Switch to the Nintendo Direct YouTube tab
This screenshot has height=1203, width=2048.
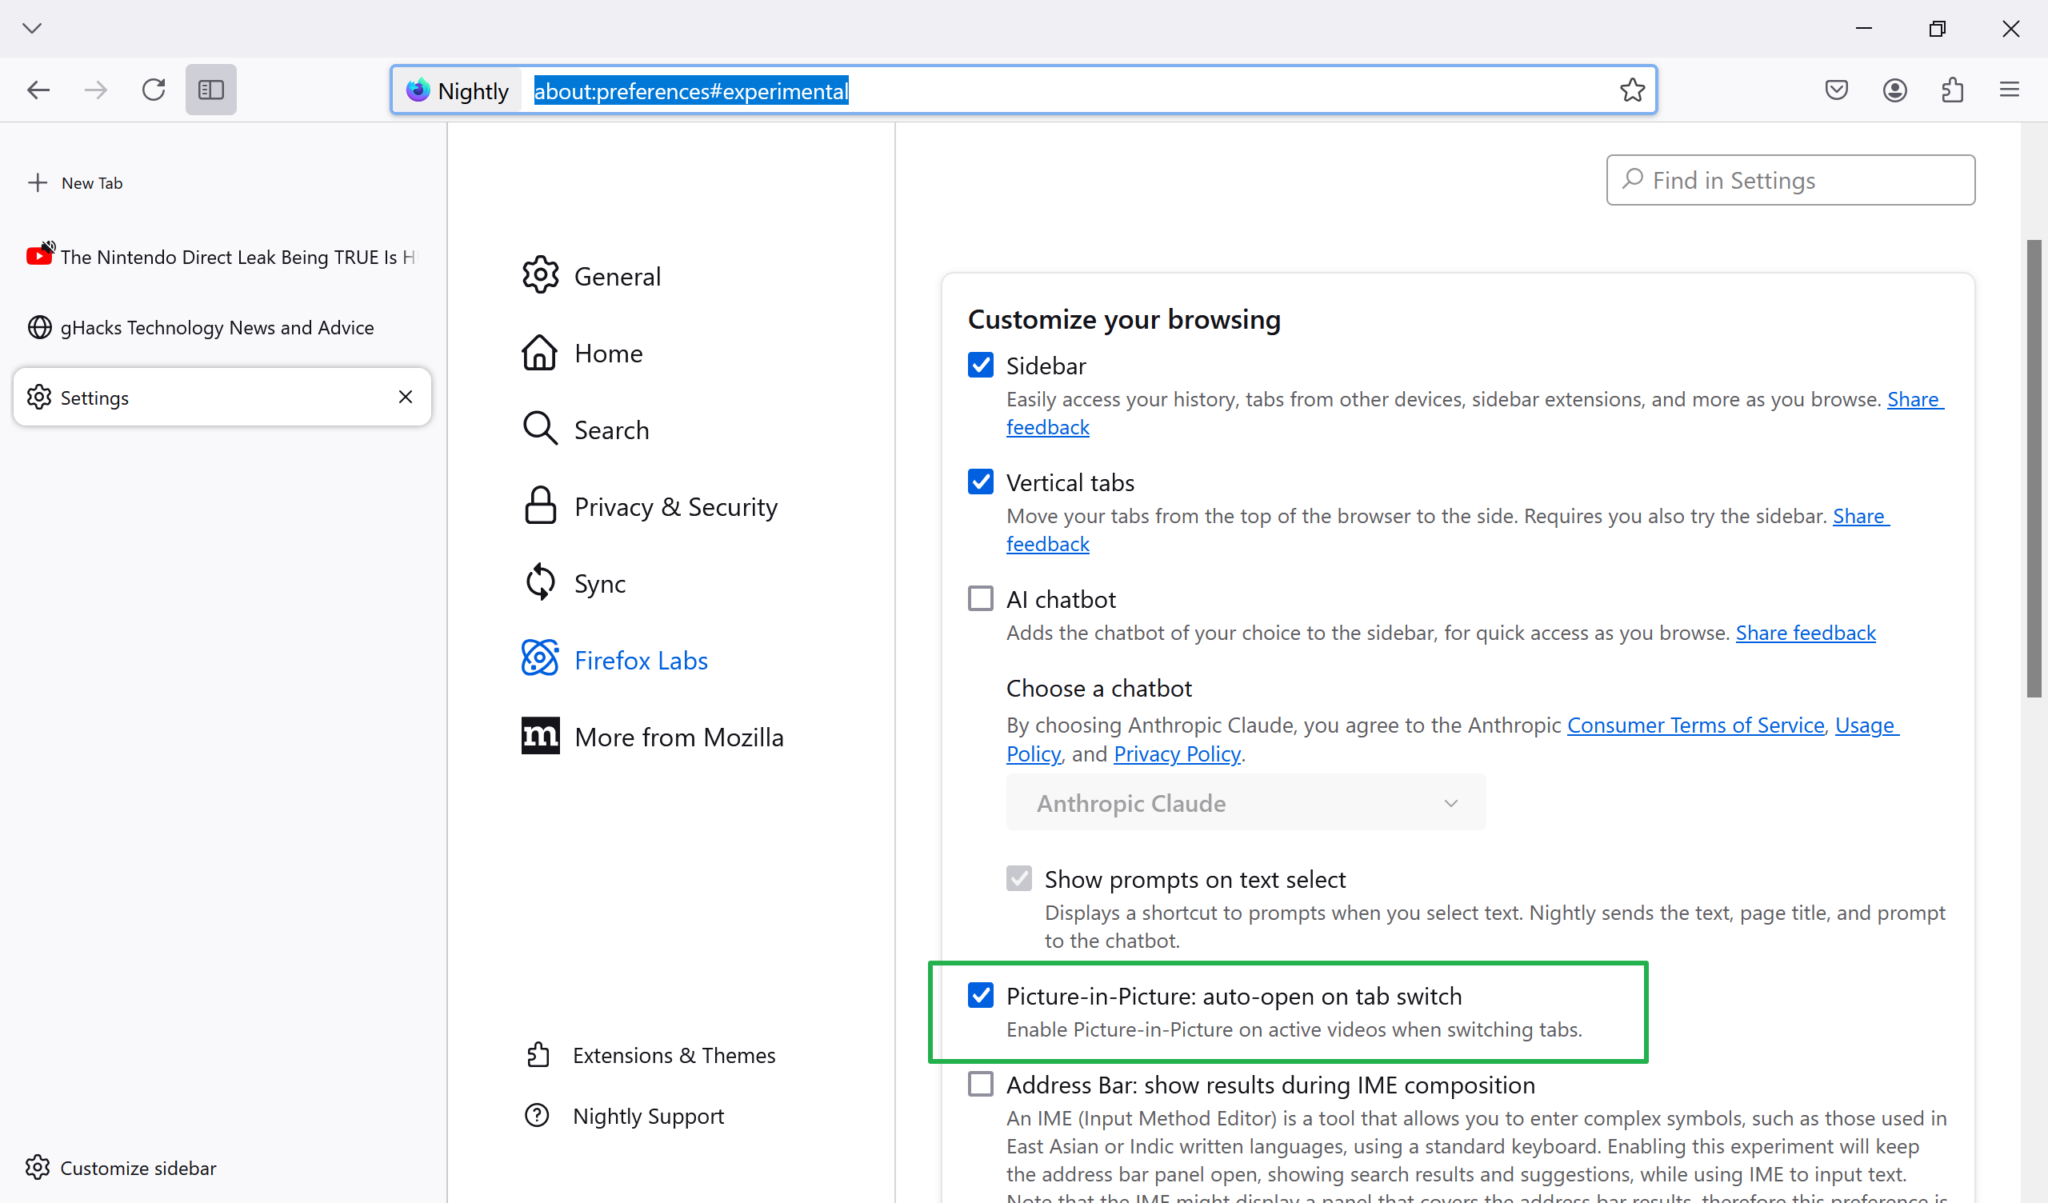point(220,256)
